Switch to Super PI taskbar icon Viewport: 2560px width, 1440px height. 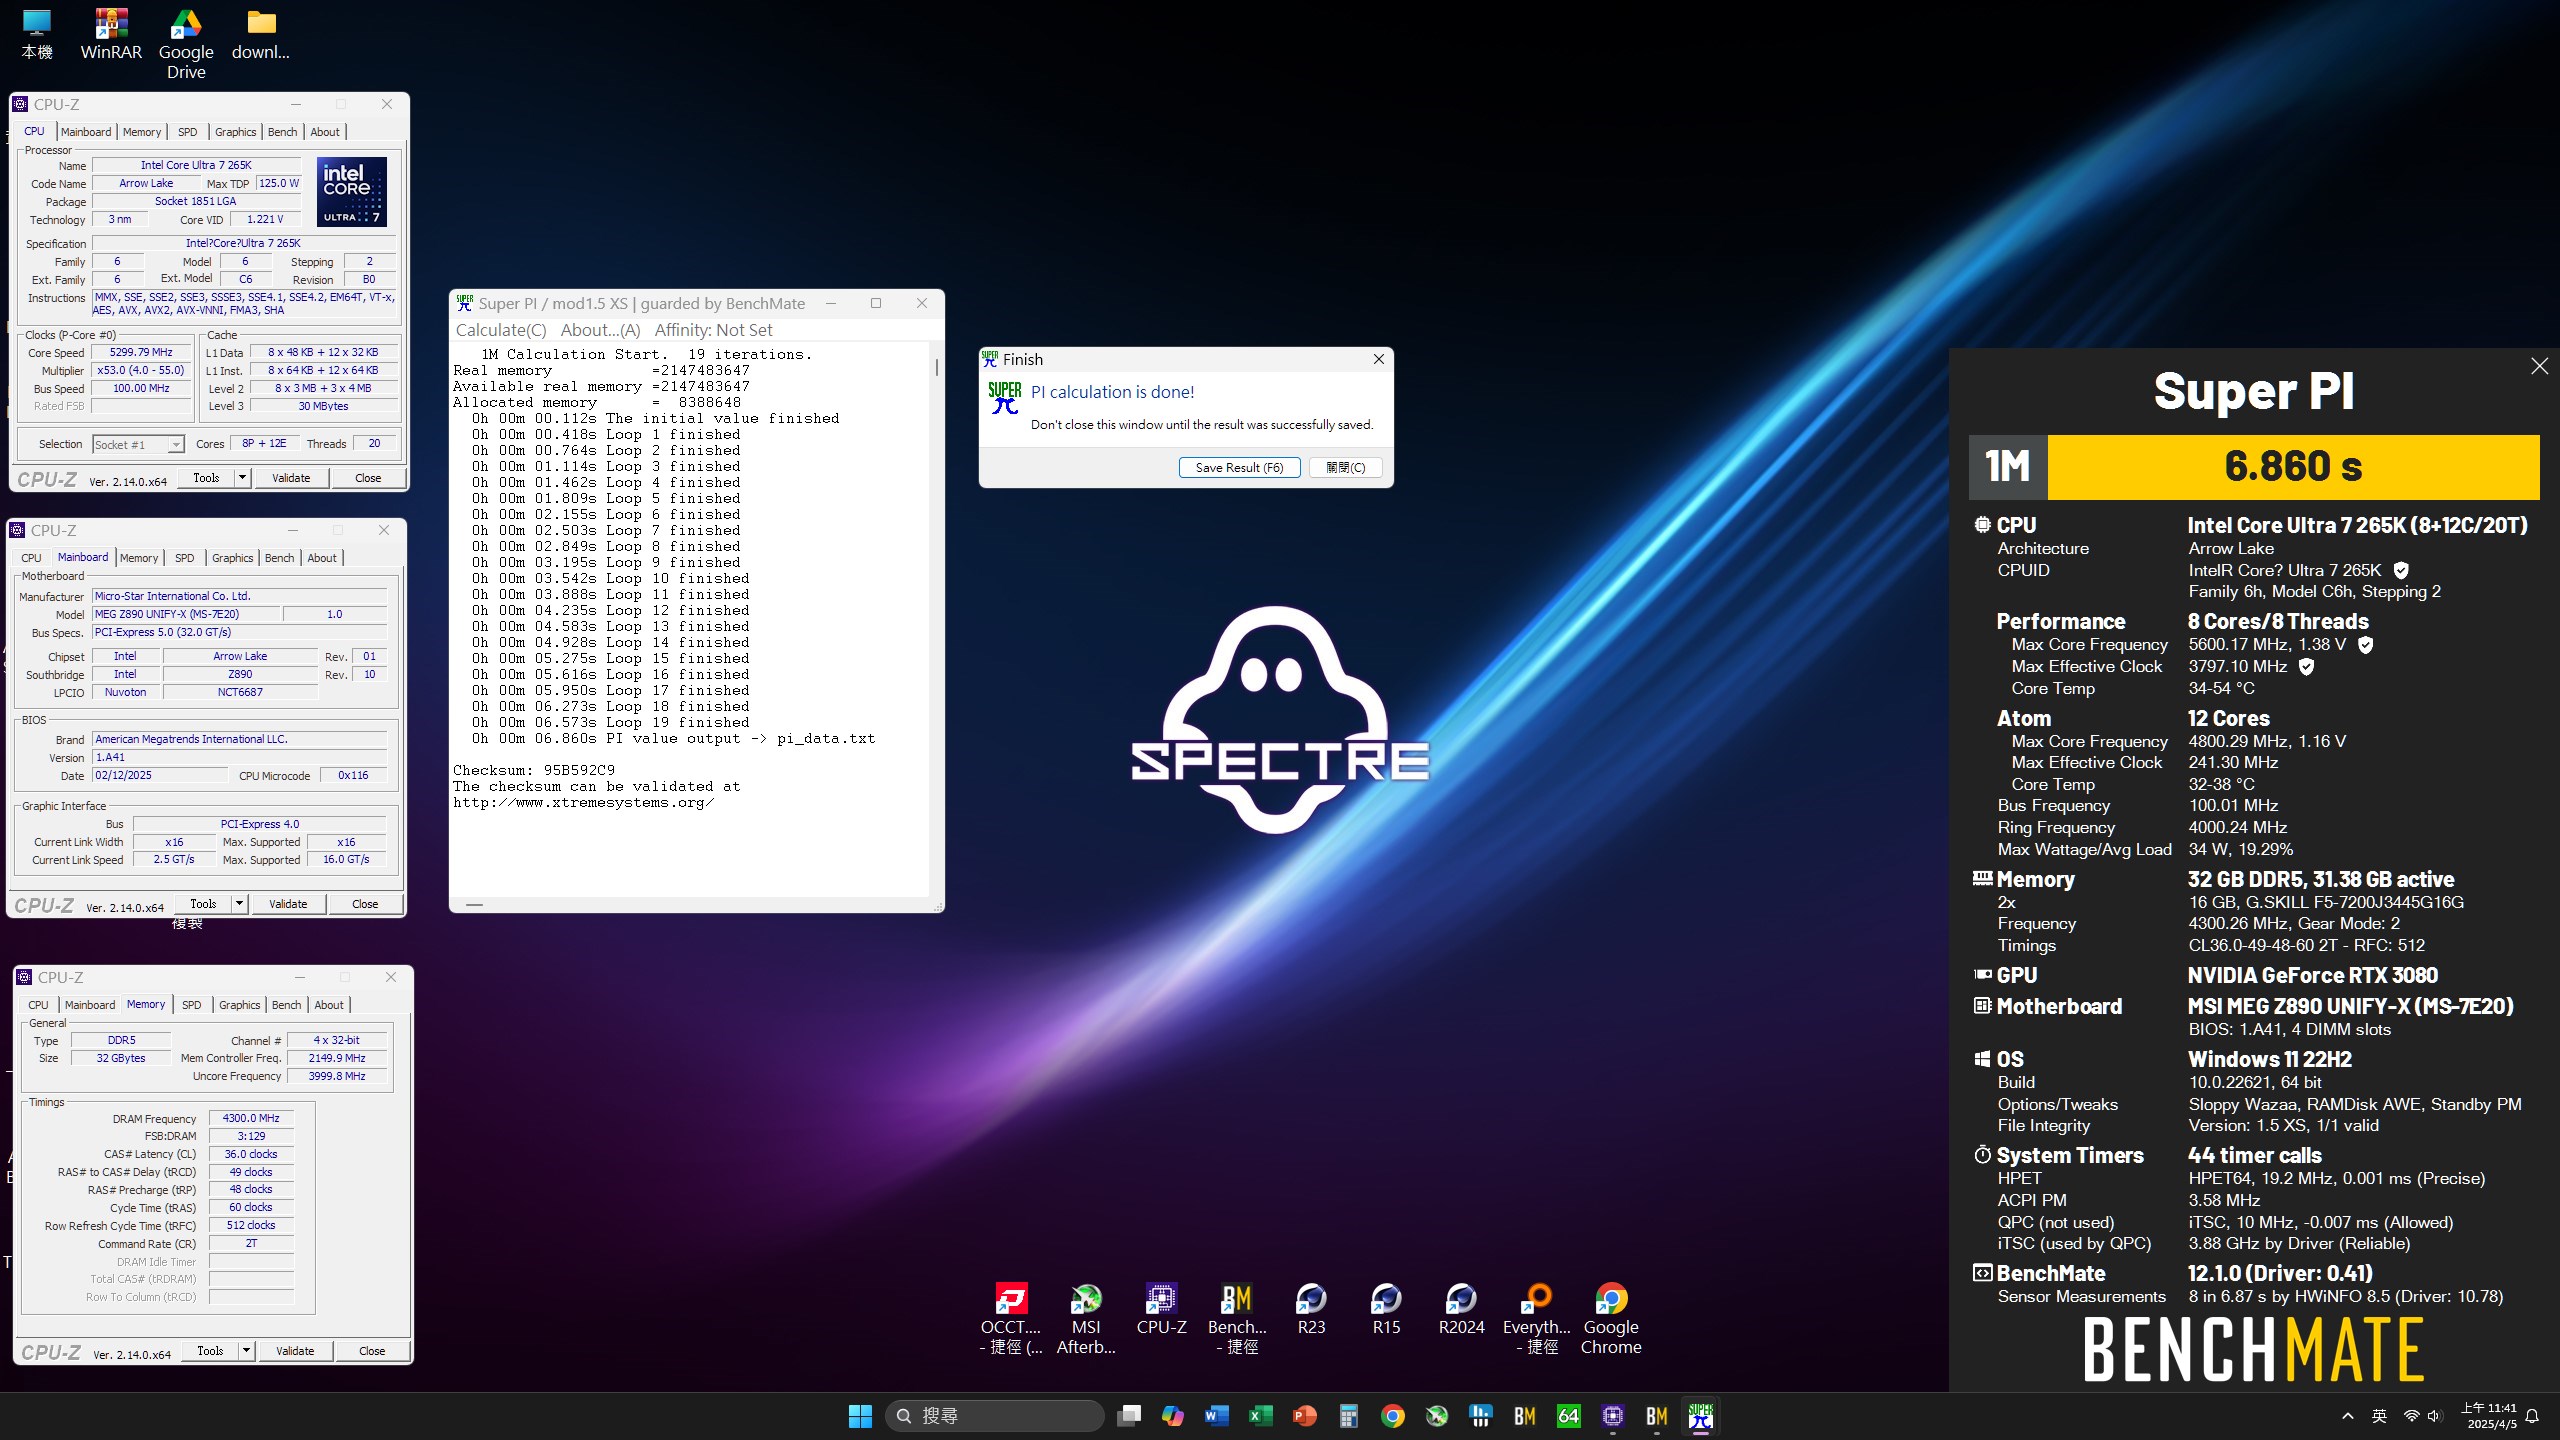click(x=1701, y=1416)
